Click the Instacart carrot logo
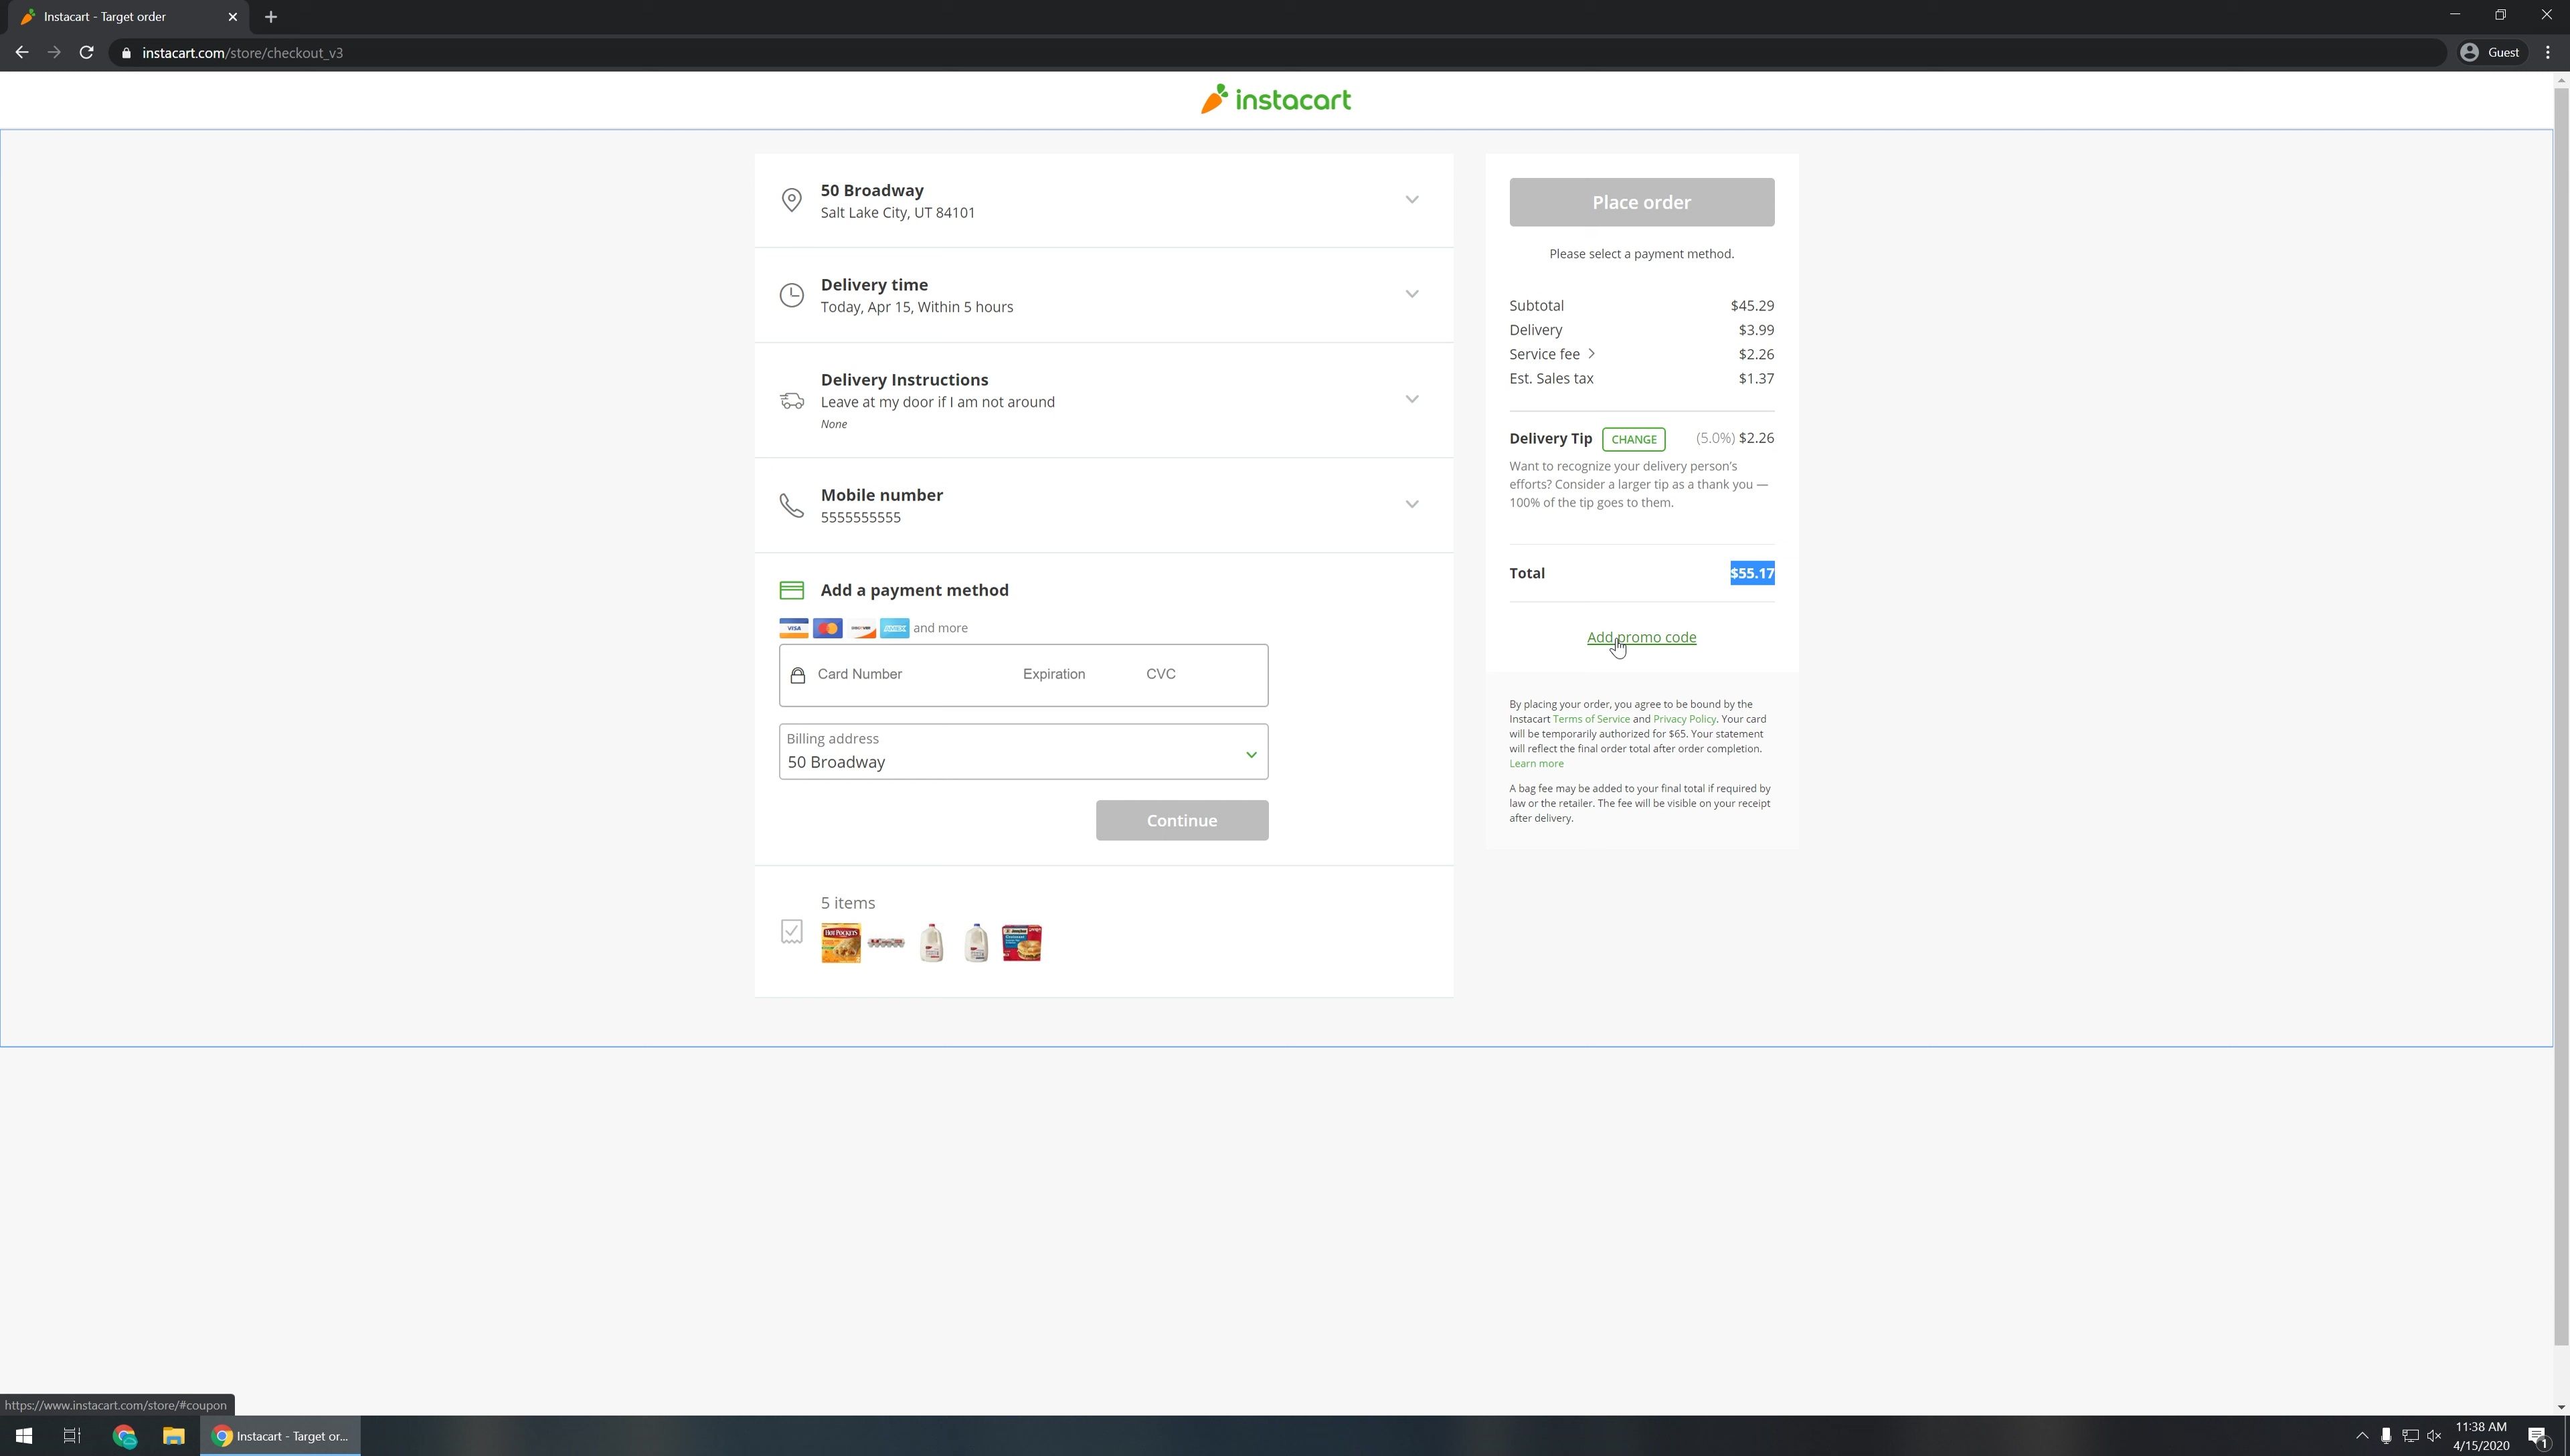Image resolution: width=2570 pixels, height=1456 pixels. [1275, 99]
